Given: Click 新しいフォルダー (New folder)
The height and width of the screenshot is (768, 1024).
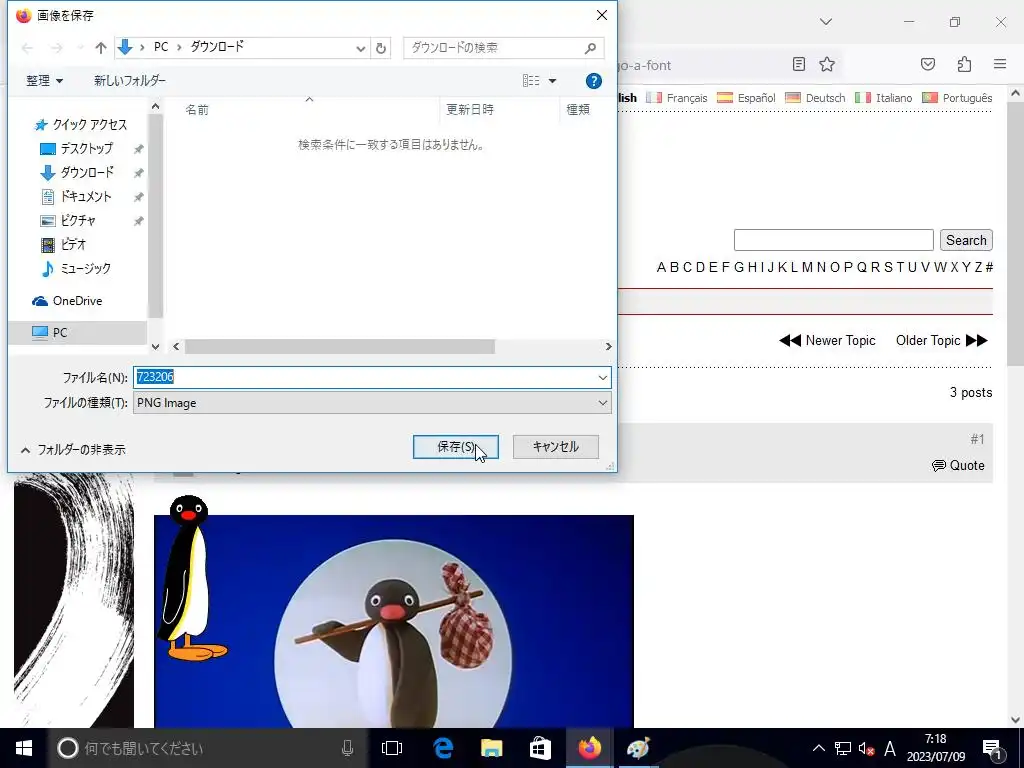Looking at the screenshot, I should [129, 81].
